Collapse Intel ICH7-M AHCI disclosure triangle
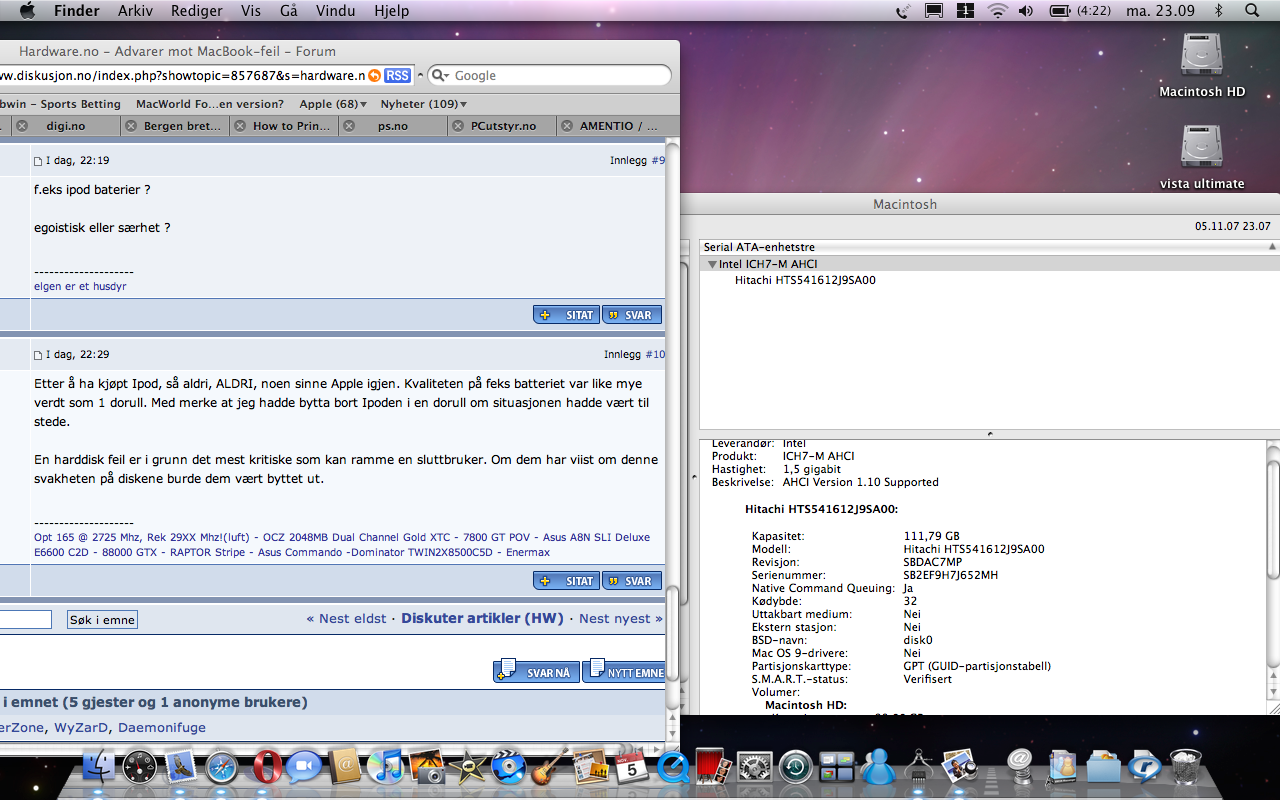The image size is (1280, 800). [712, 265]
